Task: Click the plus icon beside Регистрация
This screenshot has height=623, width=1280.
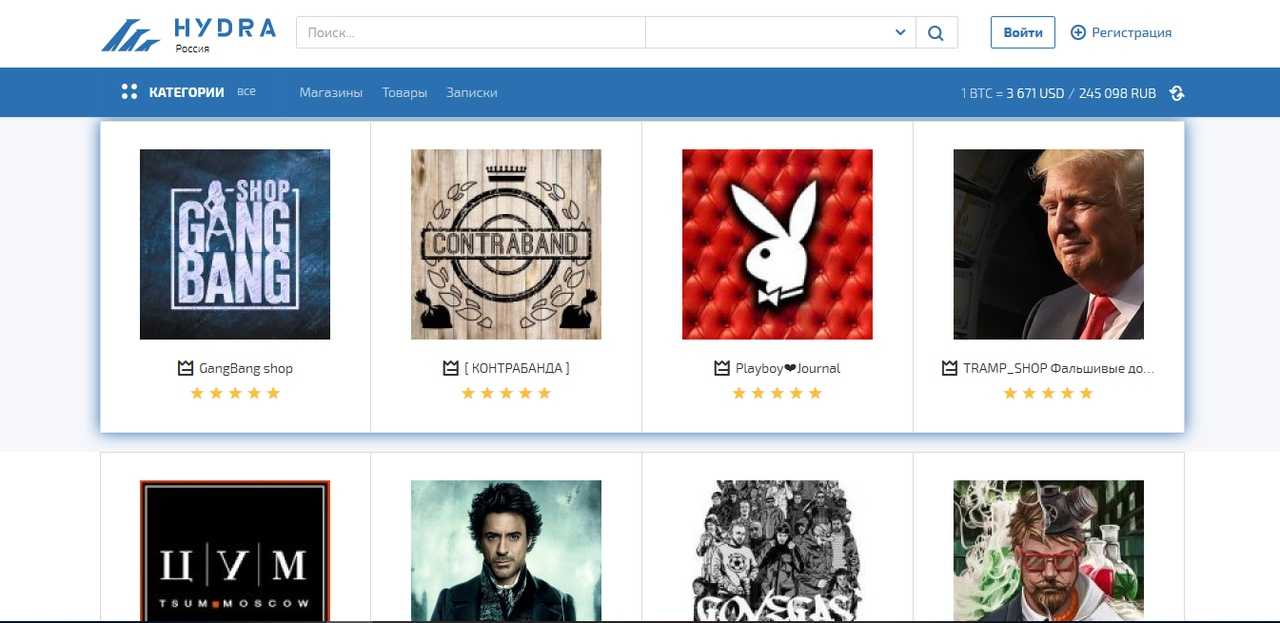Action: pos(1078,33)
